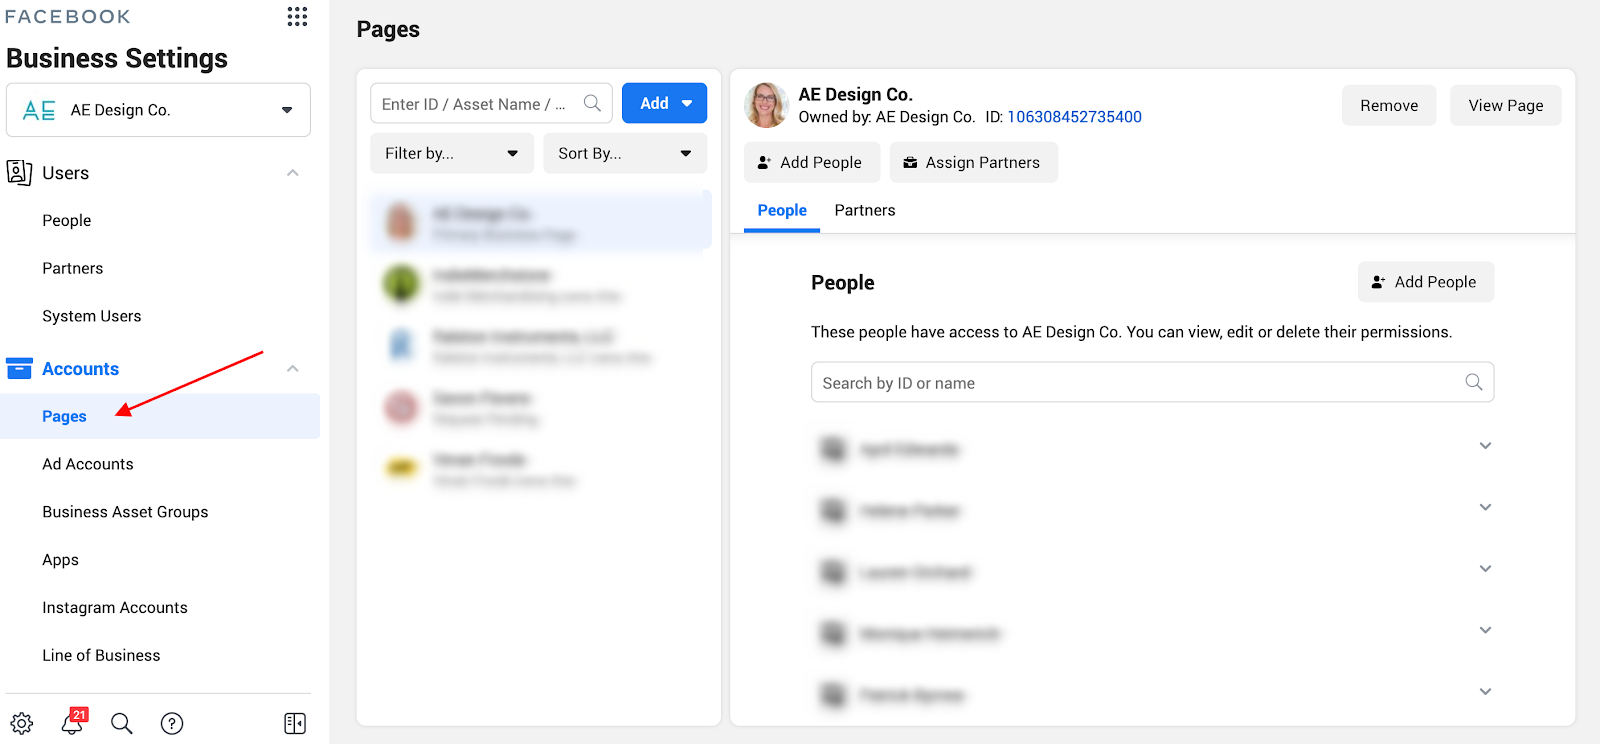
Task: Click the Search by ID or name field
Action: 1140,383
